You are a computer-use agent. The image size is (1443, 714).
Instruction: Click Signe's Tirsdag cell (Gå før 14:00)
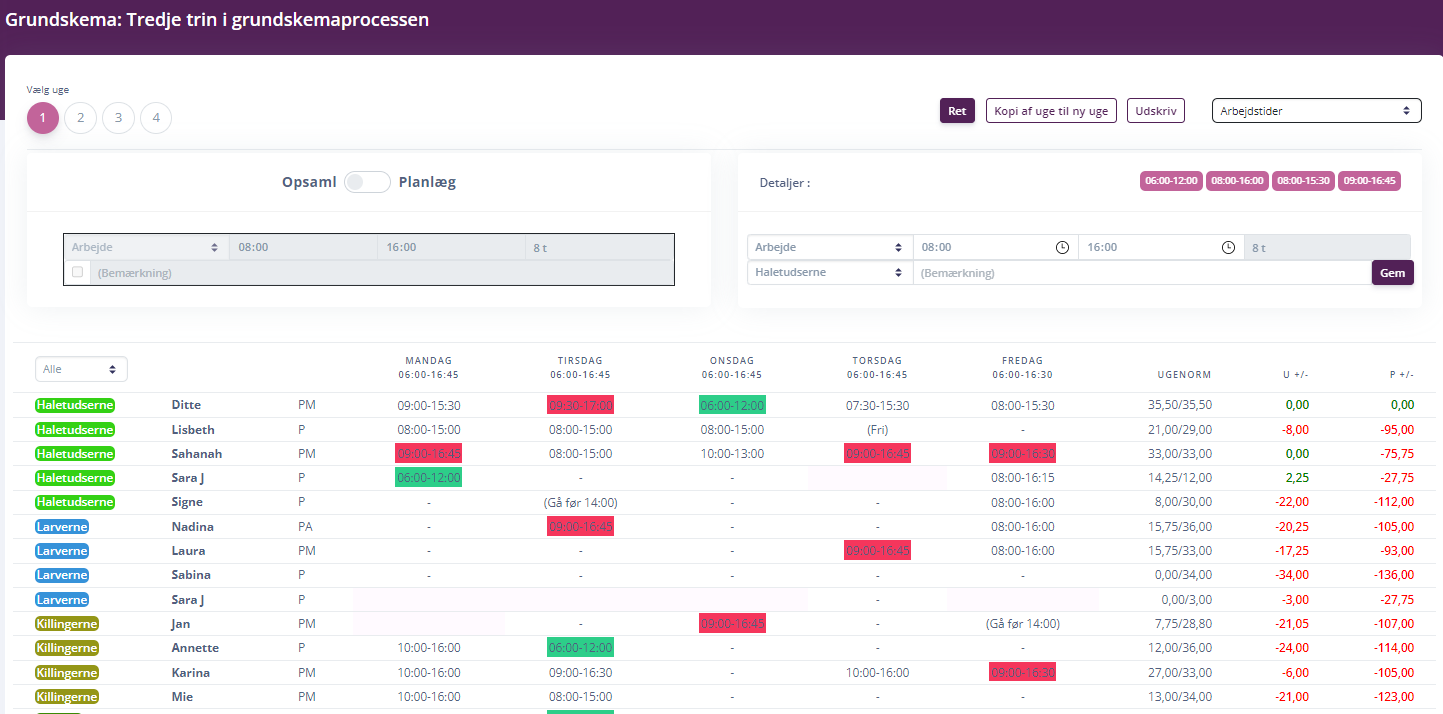tap(580, 502)
